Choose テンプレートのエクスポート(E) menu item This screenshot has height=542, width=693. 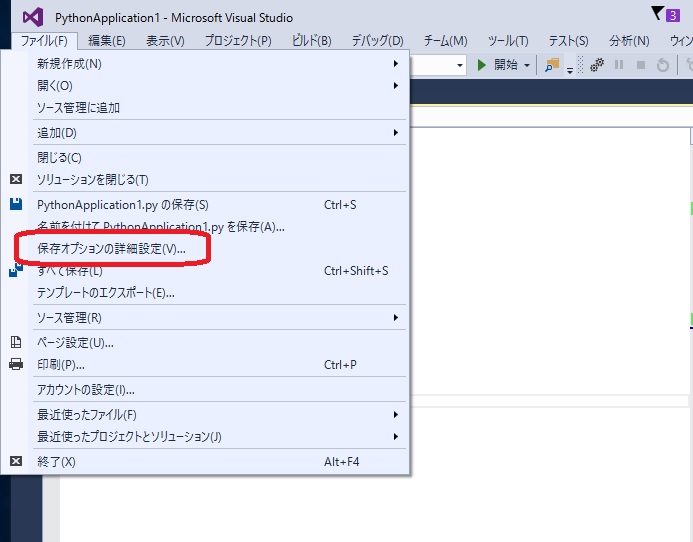[x=220, y=293]
